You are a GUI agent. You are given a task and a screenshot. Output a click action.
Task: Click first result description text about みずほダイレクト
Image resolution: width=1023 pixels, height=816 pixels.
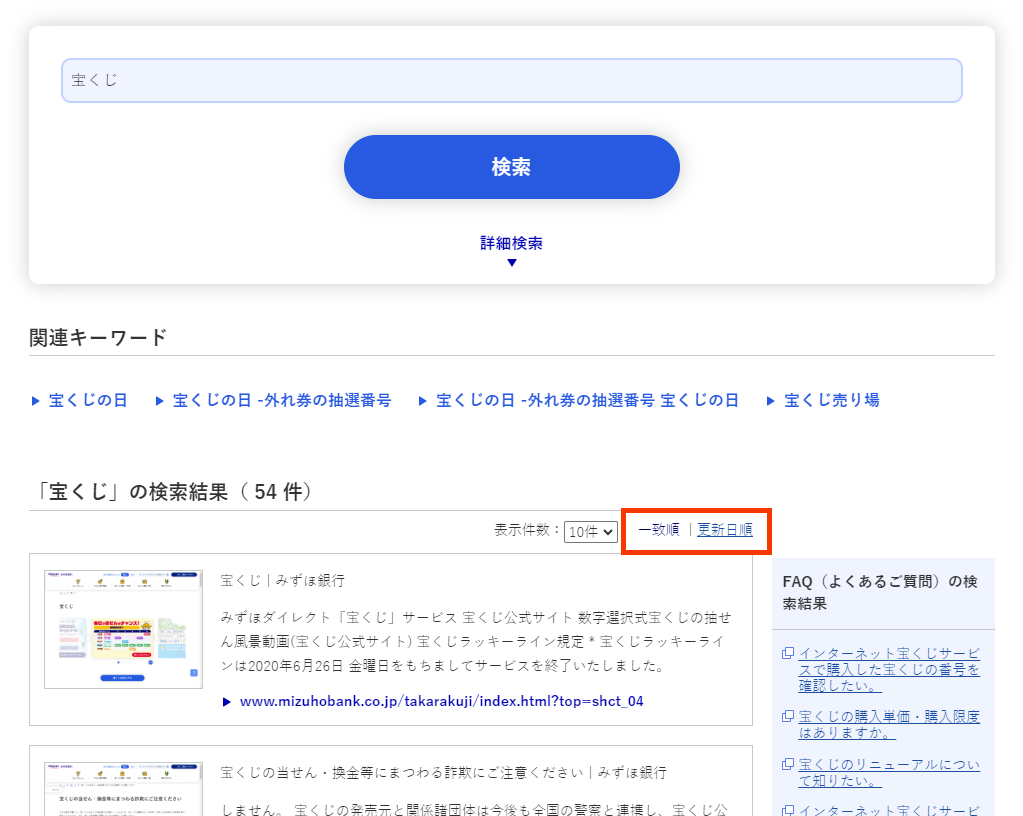[x=476, y=642]
